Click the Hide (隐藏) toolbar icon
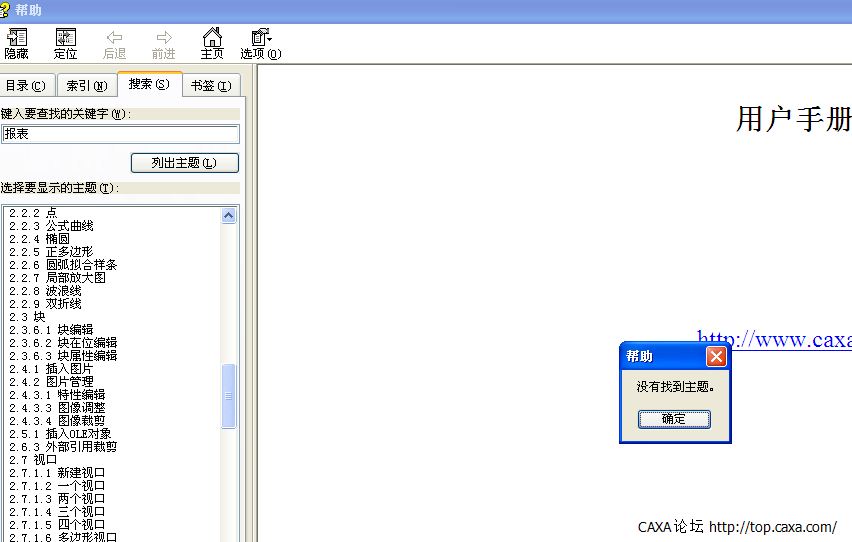Viewport: 852px width, 542px height. [16, 43]
